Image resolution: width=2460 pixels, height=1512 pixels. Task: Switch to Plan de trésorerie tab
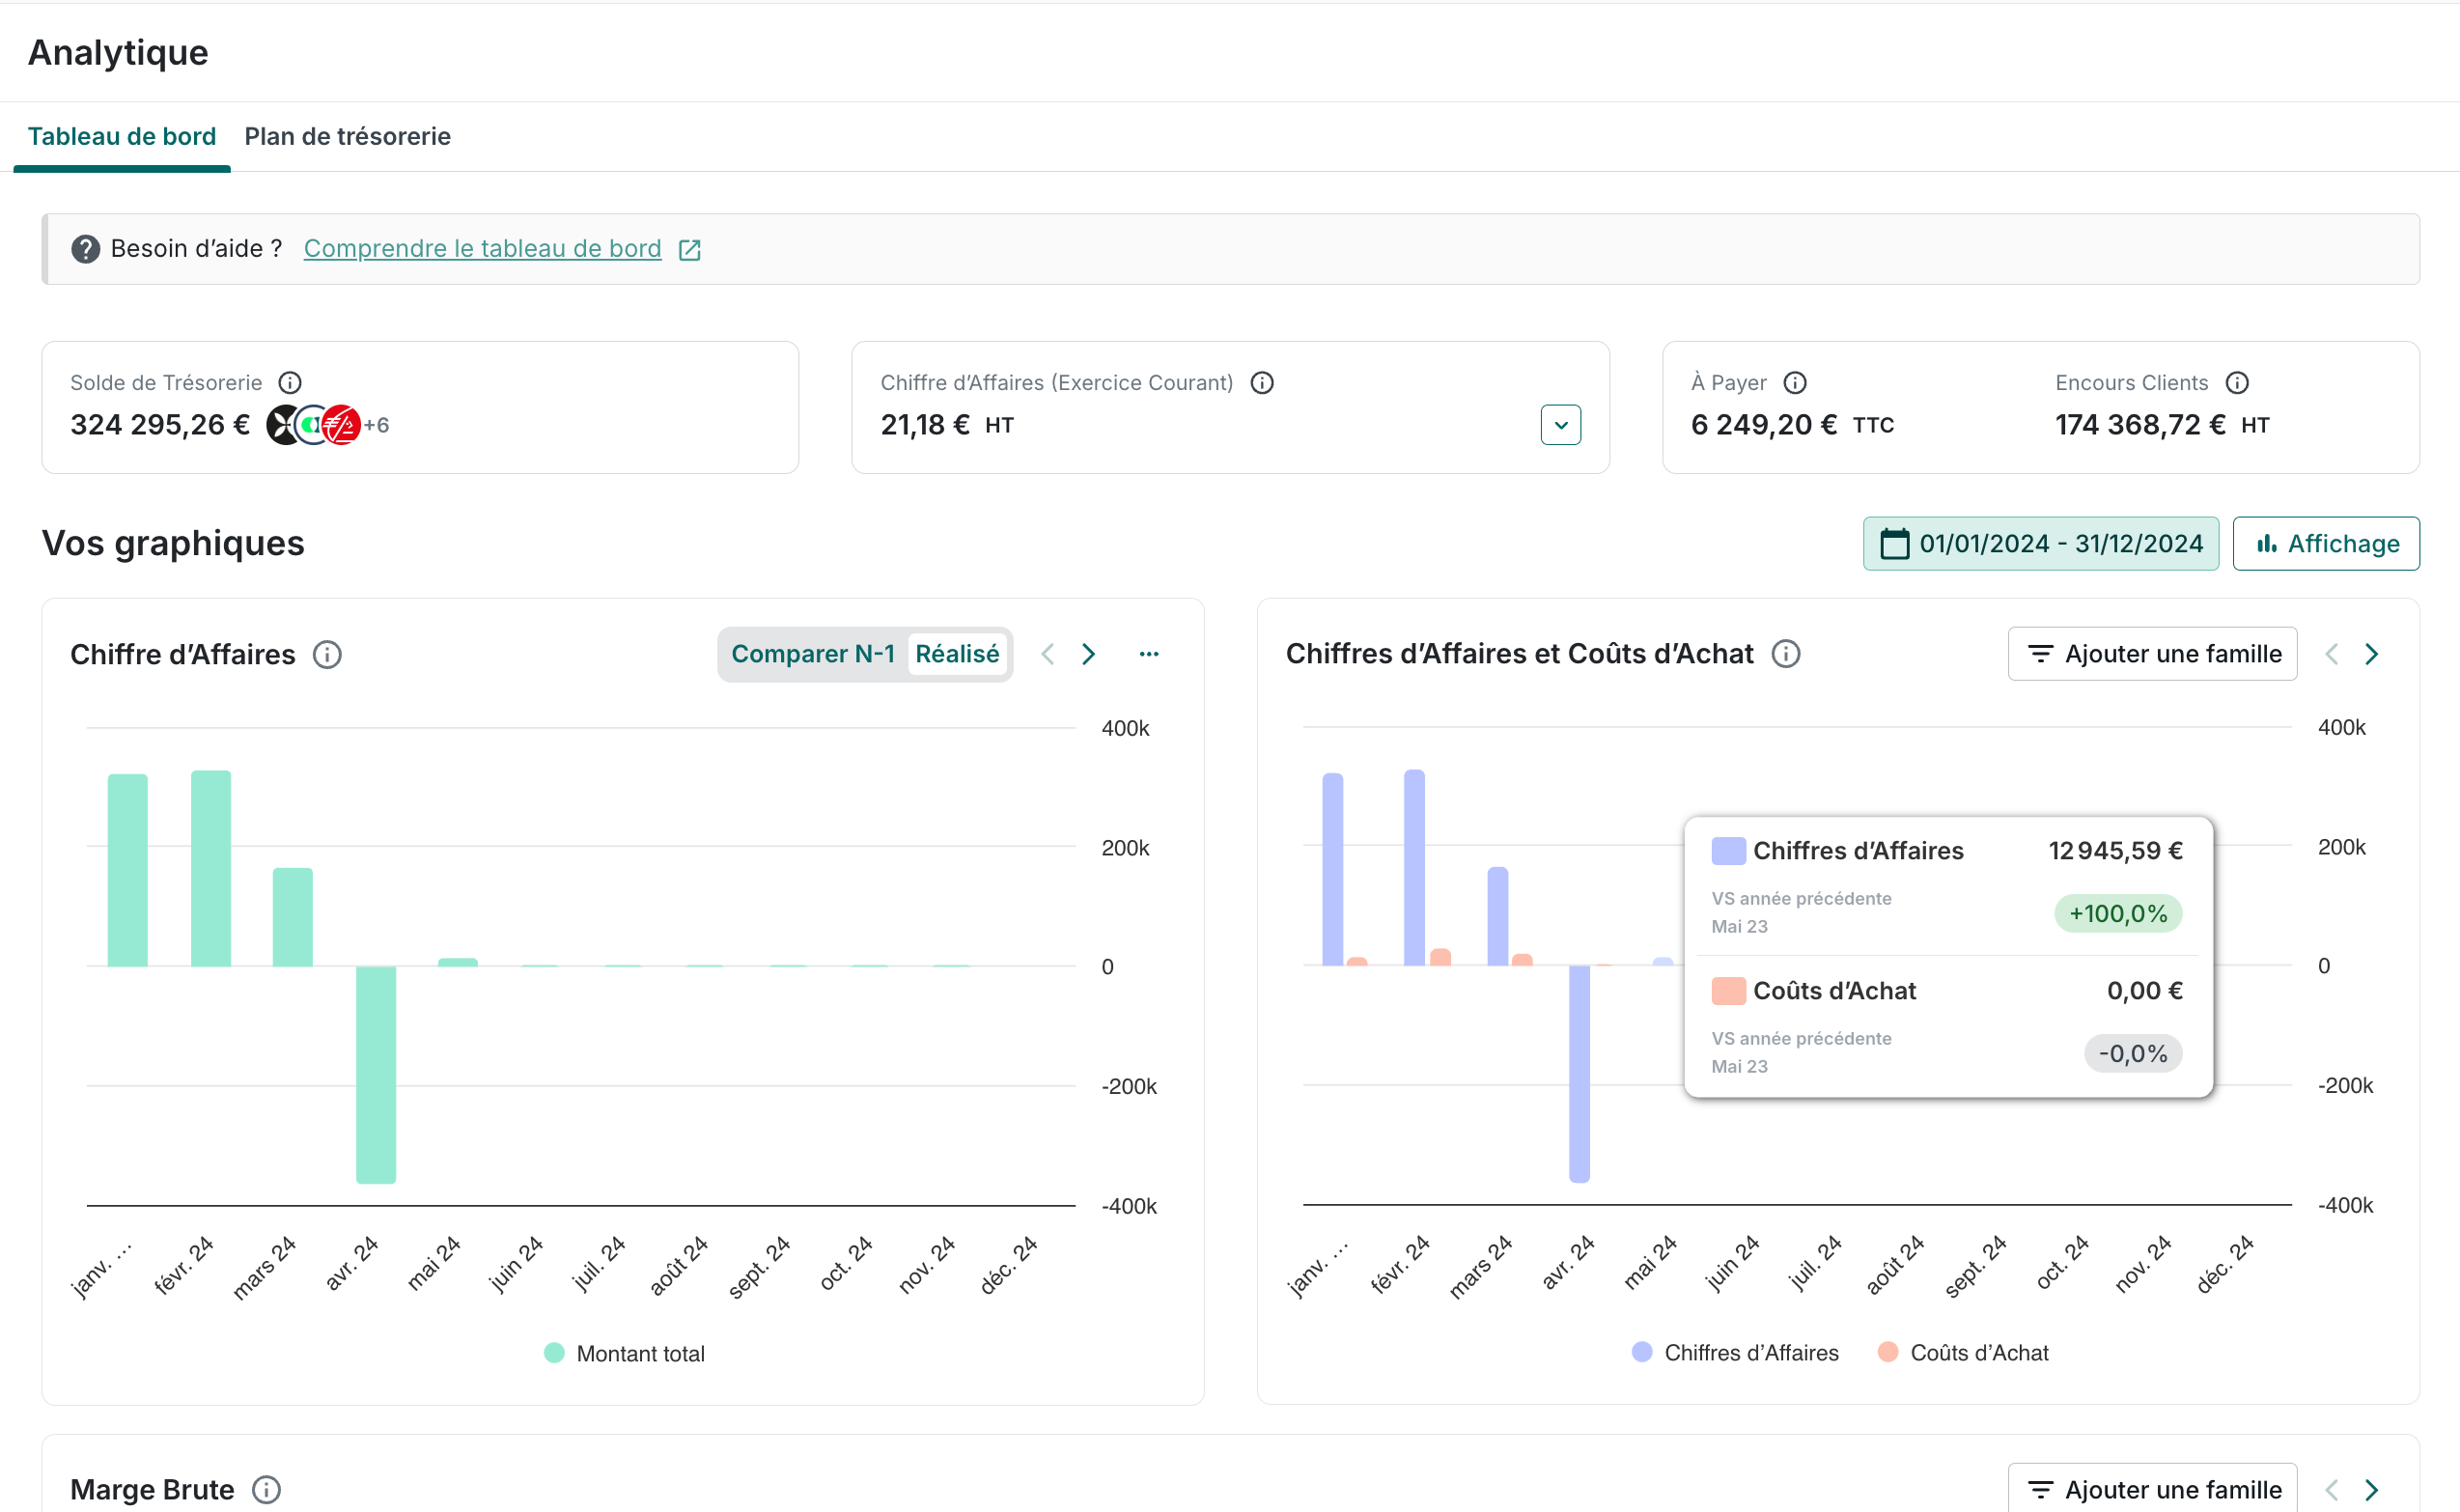[x=347, y=136]
